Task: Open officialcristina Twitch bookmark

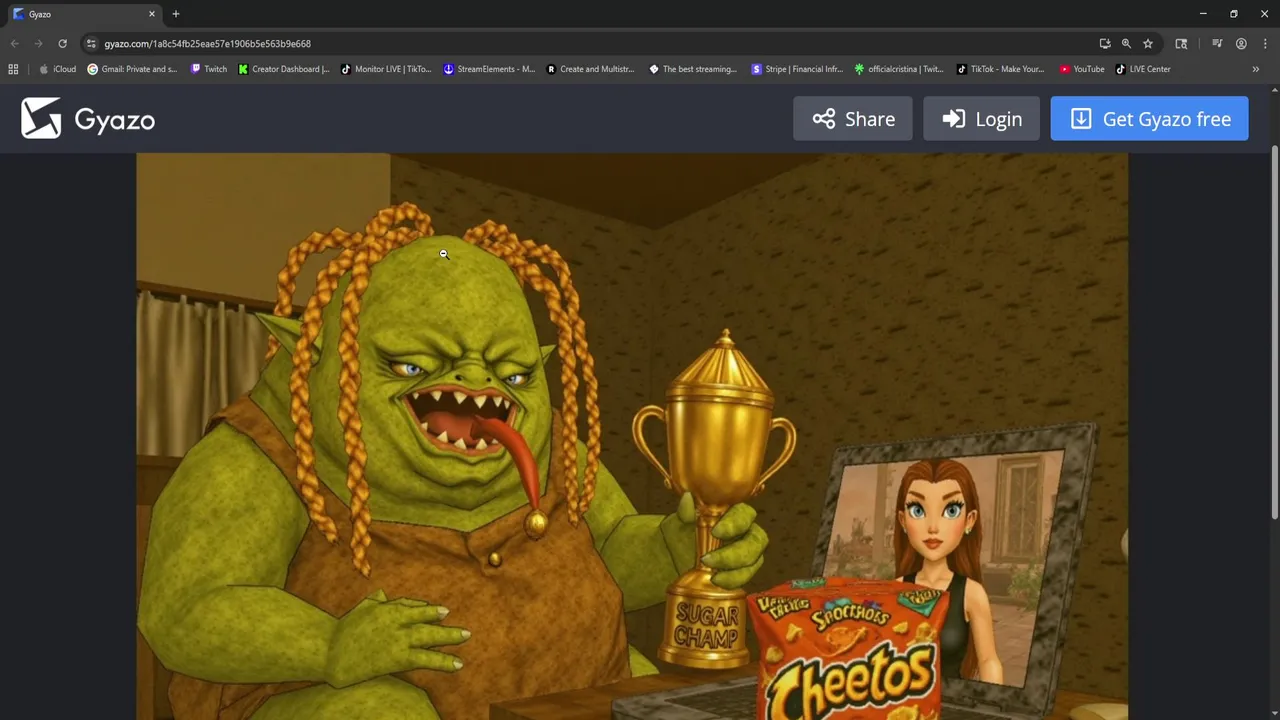Action: [898, 69]
